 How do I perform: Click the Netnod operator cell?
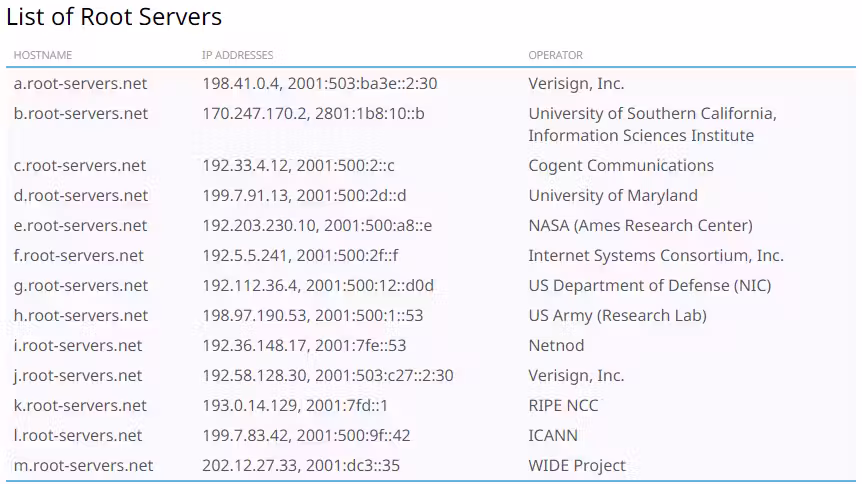point(556,345)
